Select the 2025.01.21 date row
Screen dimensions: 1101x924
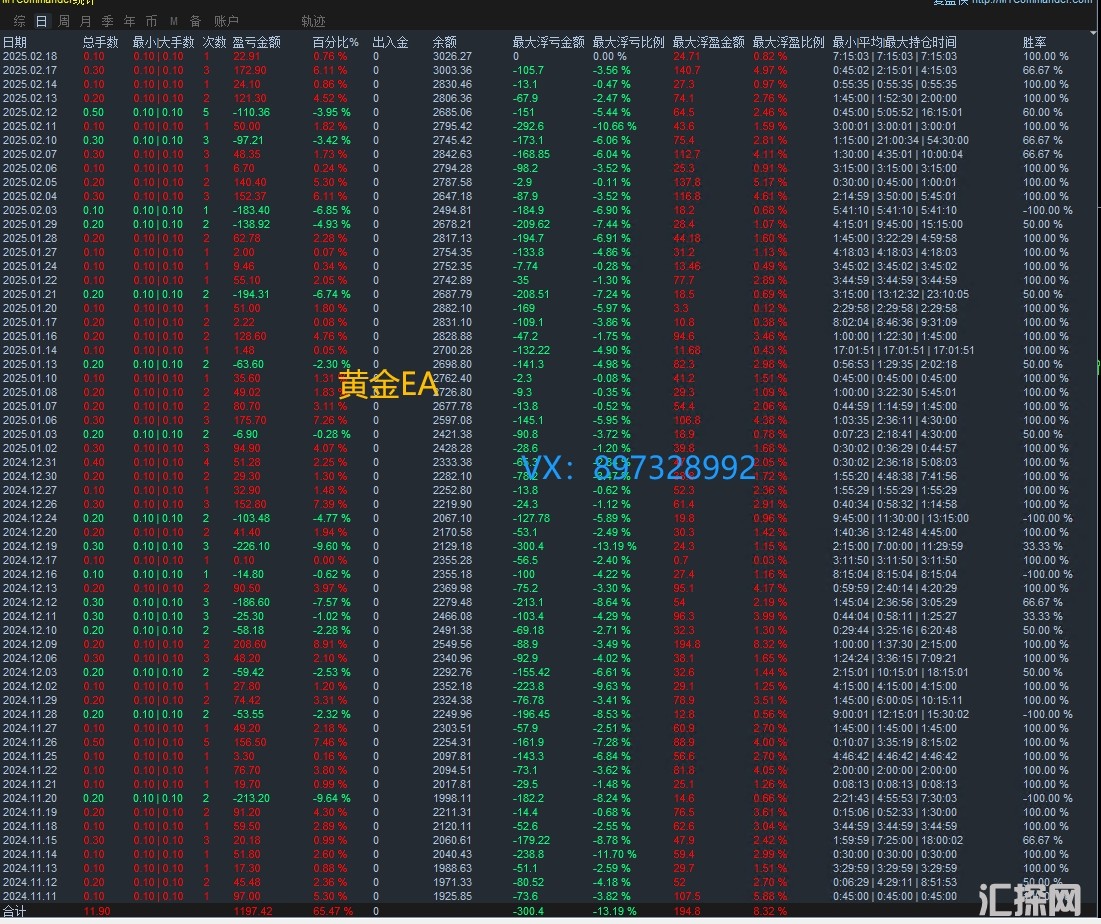[30, 294]
